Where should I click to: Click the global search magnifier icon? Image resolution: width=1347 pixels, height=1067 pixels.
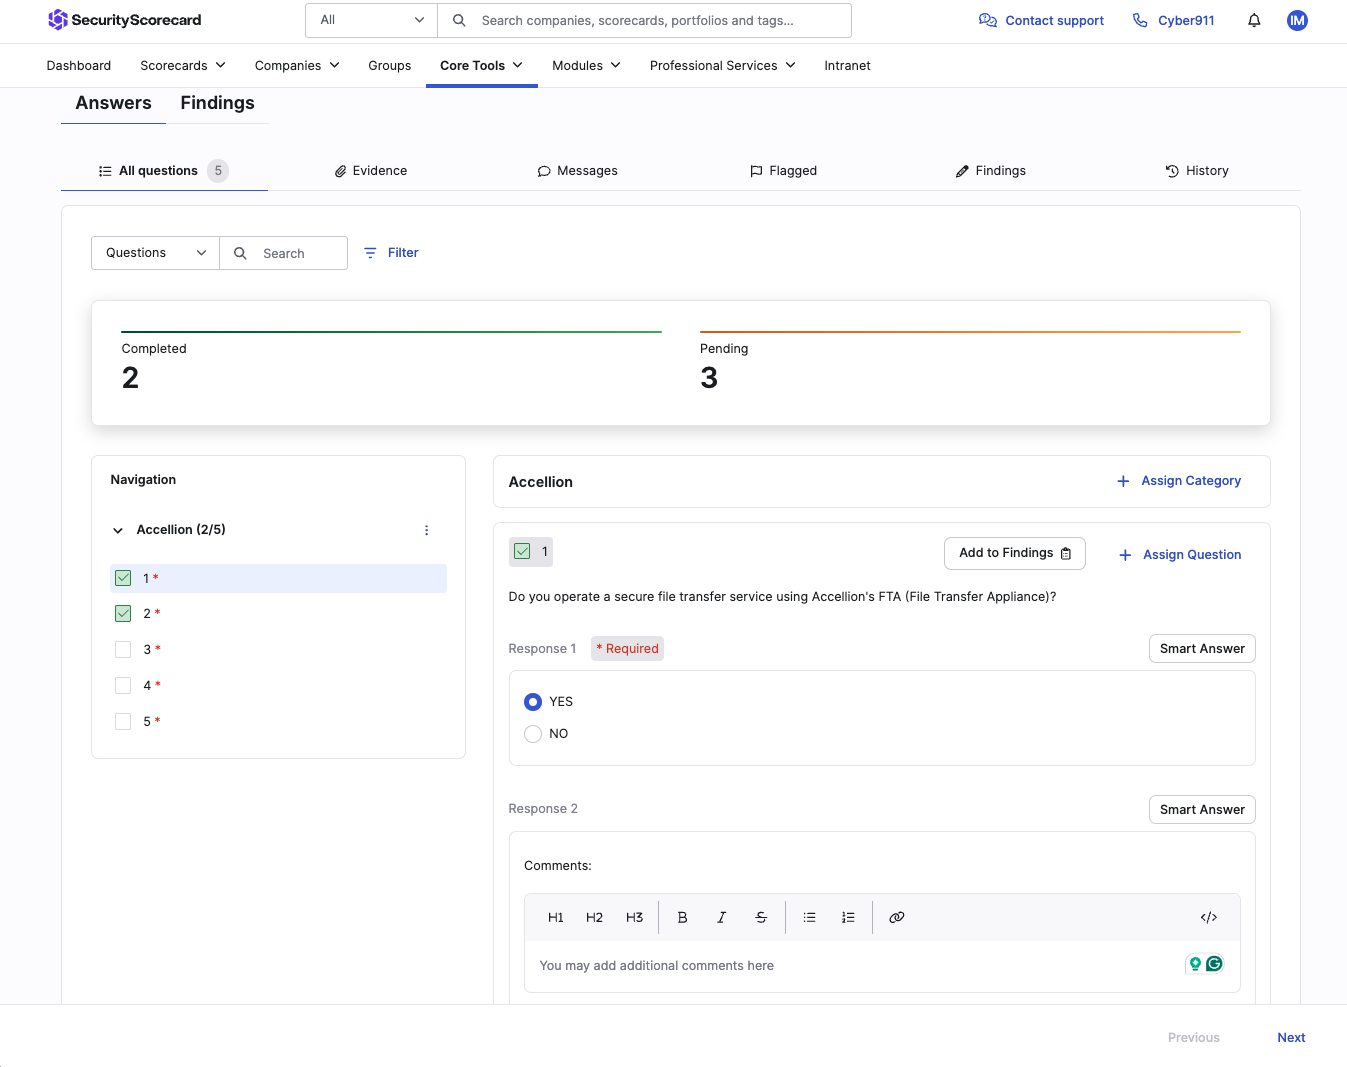pos(459,20)
